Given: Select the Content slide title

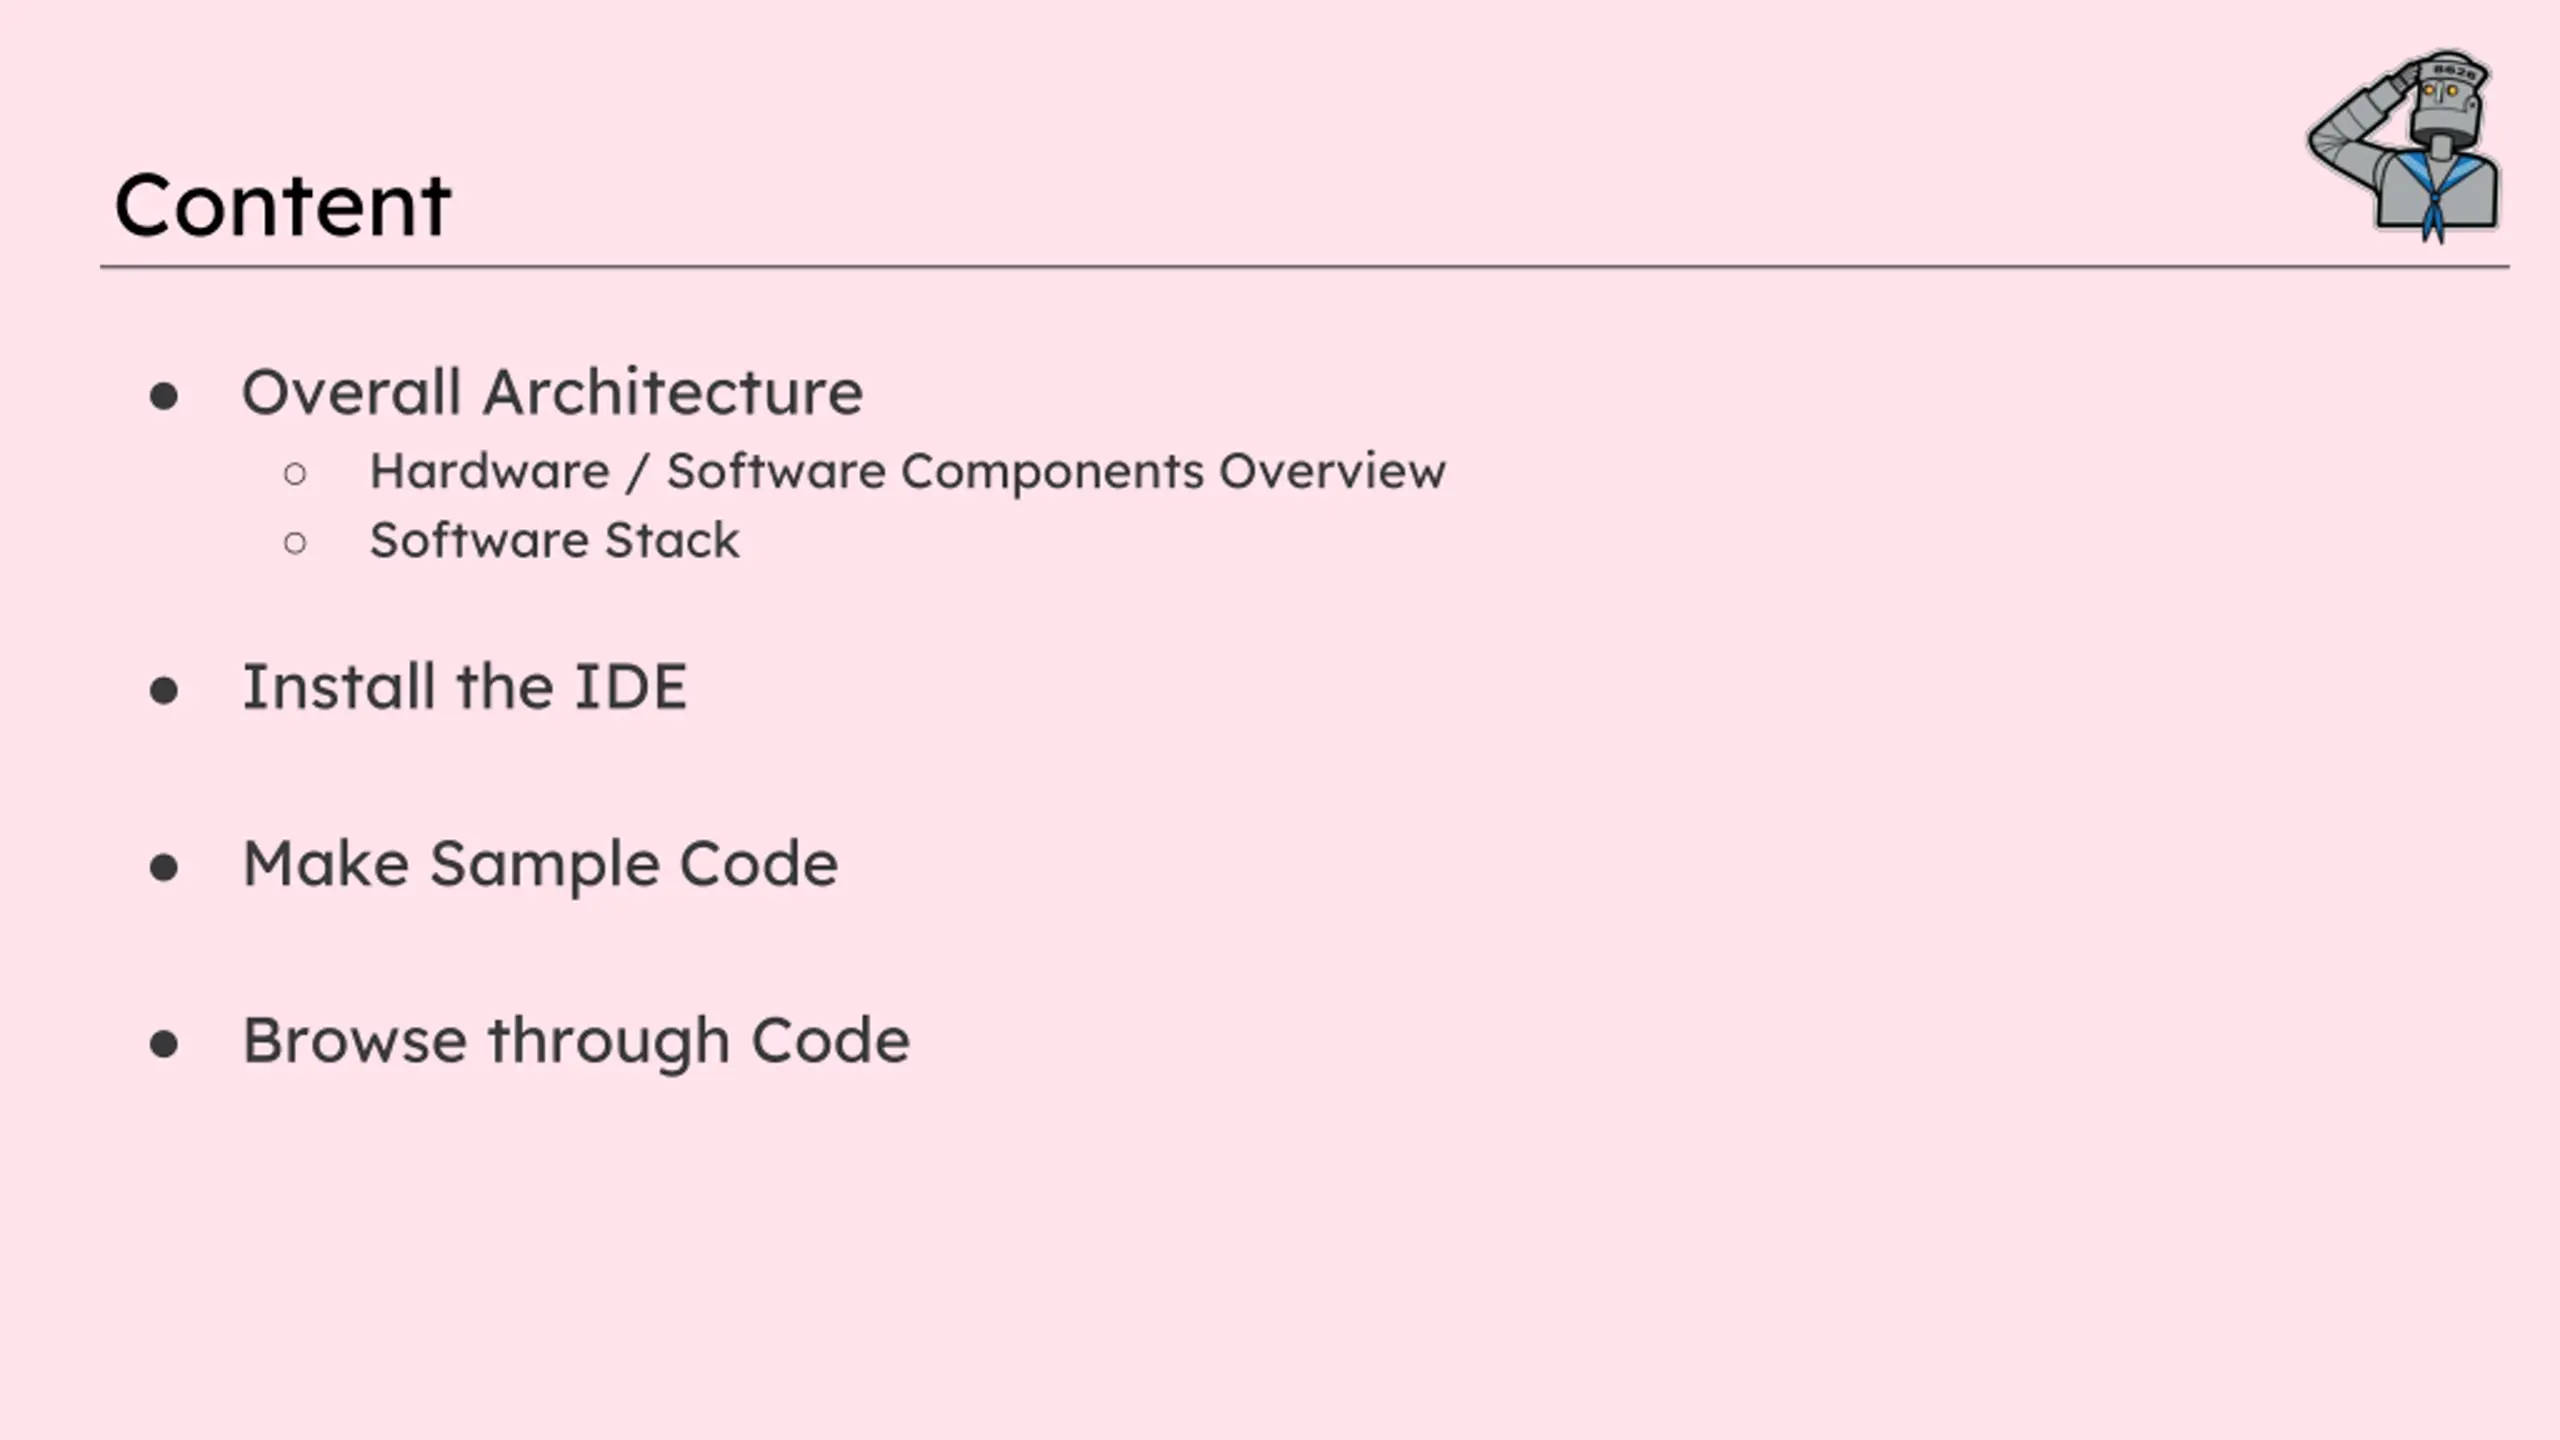Looking at the screenshot, I should click(283, 206).
